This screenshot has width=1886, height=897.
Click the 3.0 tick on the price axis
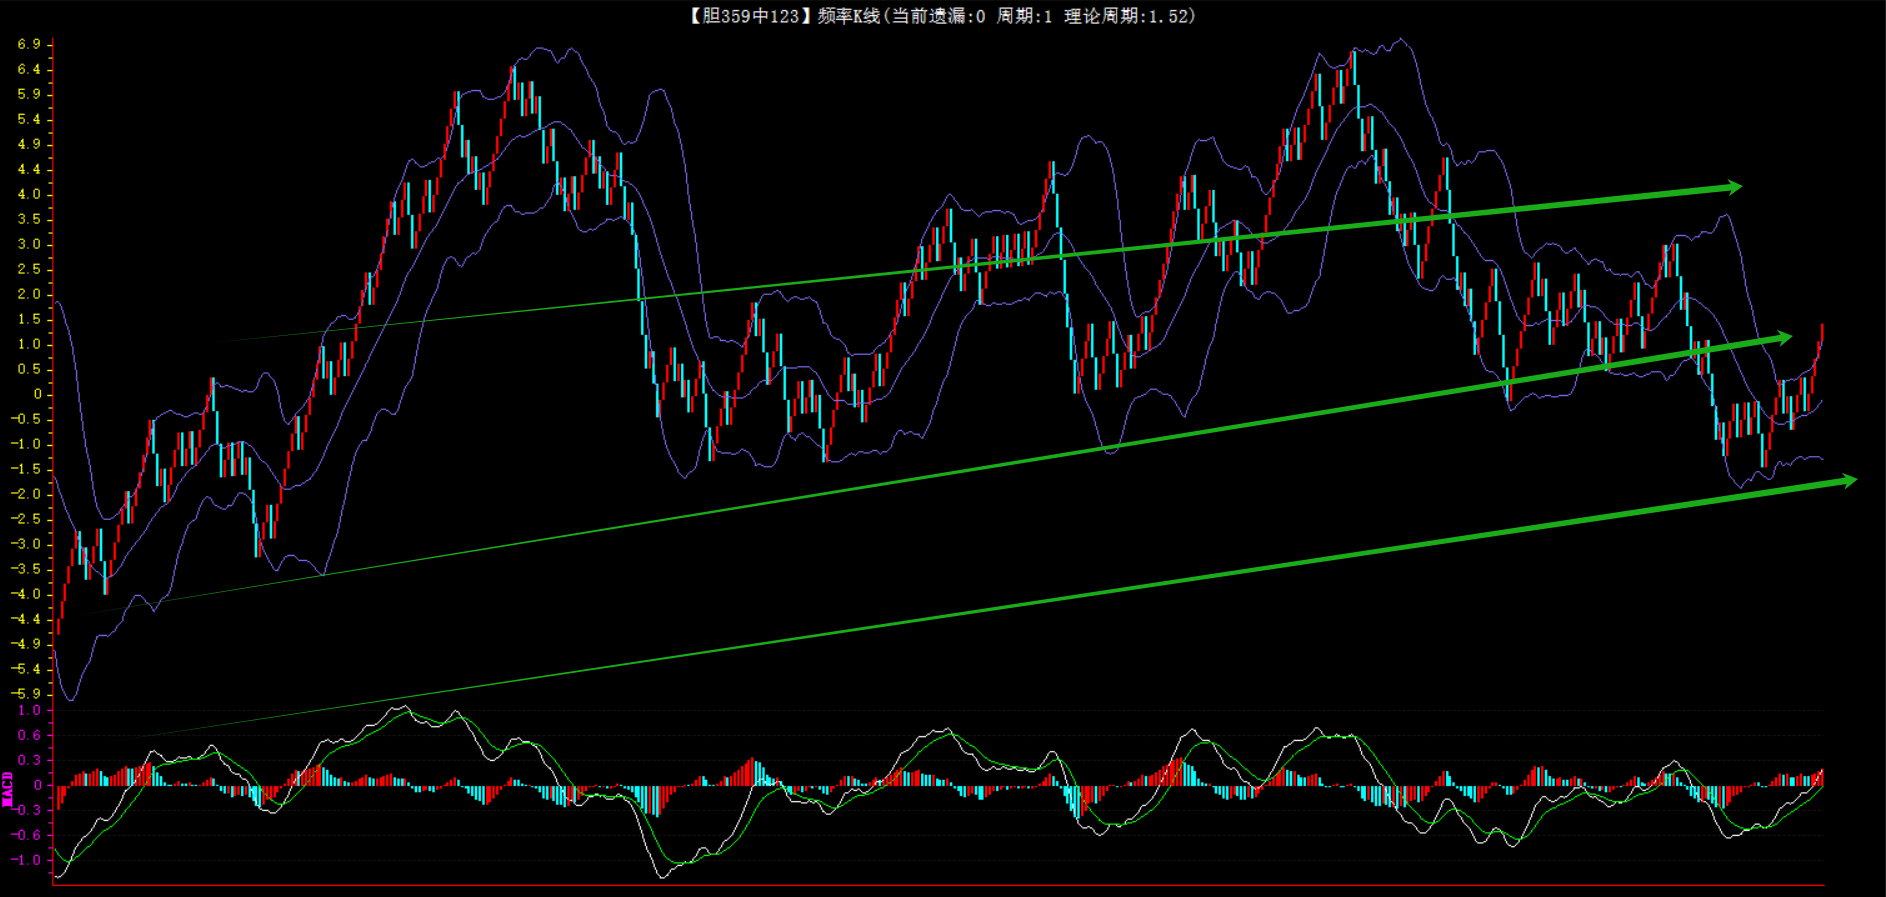(x=29, y=244)
